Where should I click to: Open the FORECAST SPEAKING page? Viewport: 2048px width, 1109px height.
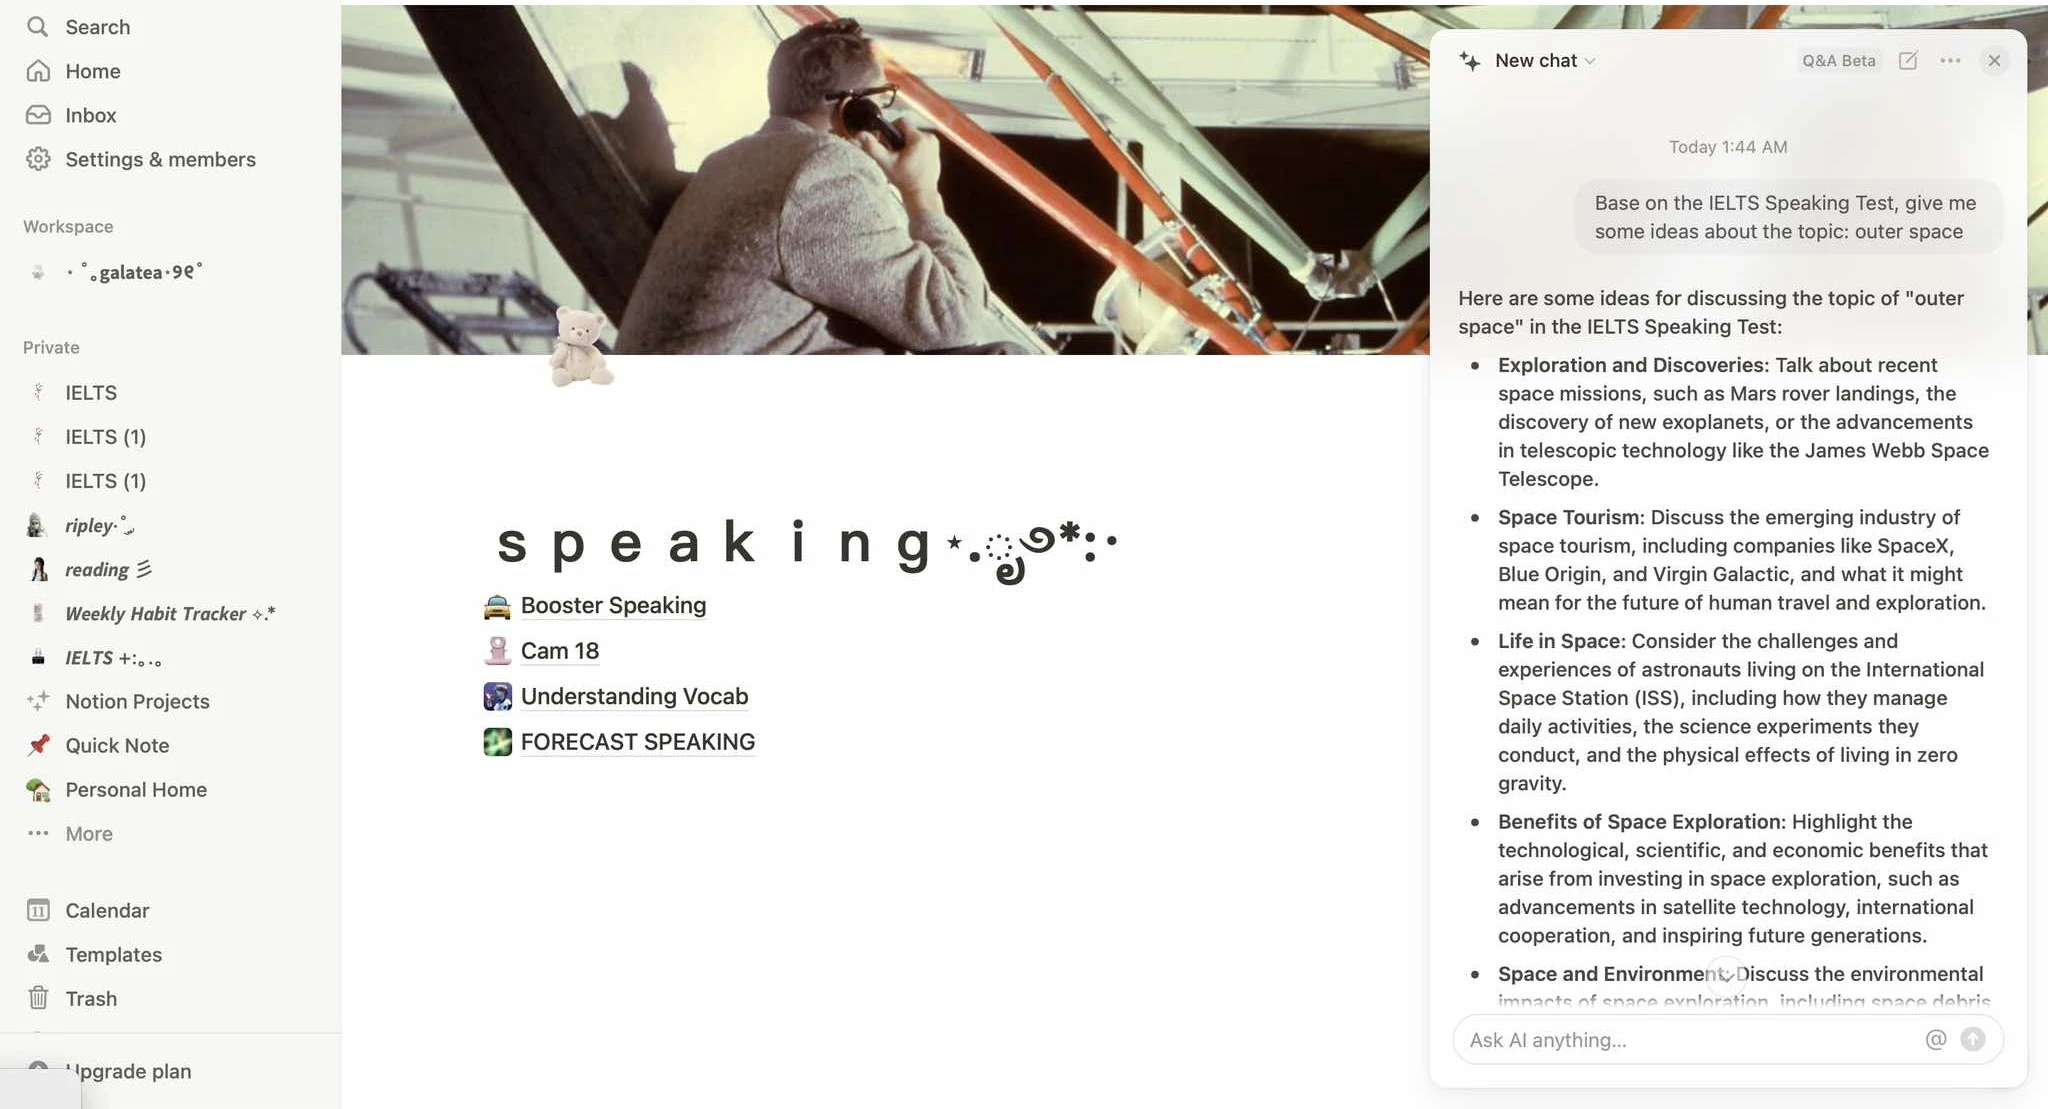(638, 742)
